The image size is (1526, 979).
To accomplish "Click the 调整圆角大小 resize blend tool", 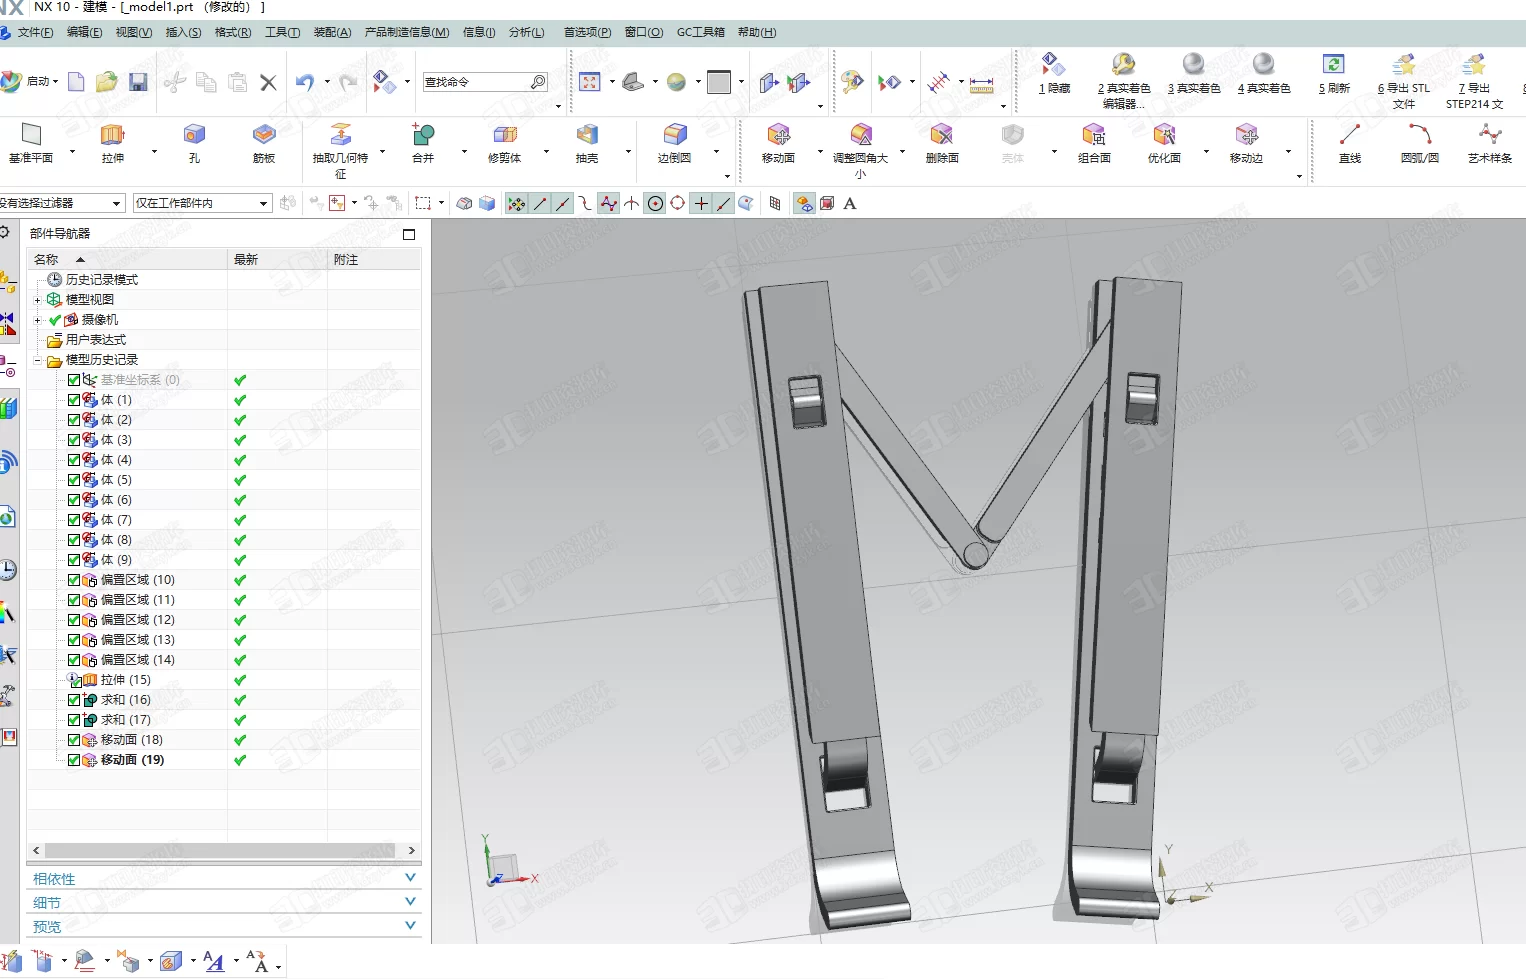I will tap(860, 150).
